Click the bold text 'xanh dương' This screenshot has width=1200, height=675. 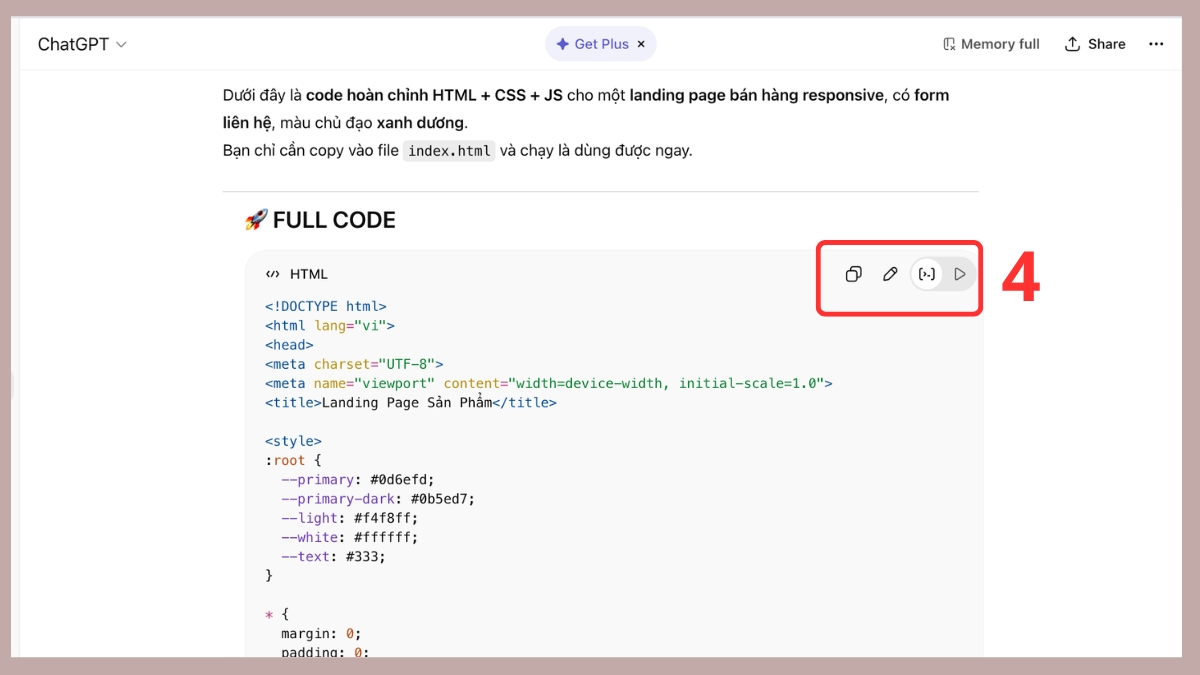pyautogui.click(x=420, y=123)
